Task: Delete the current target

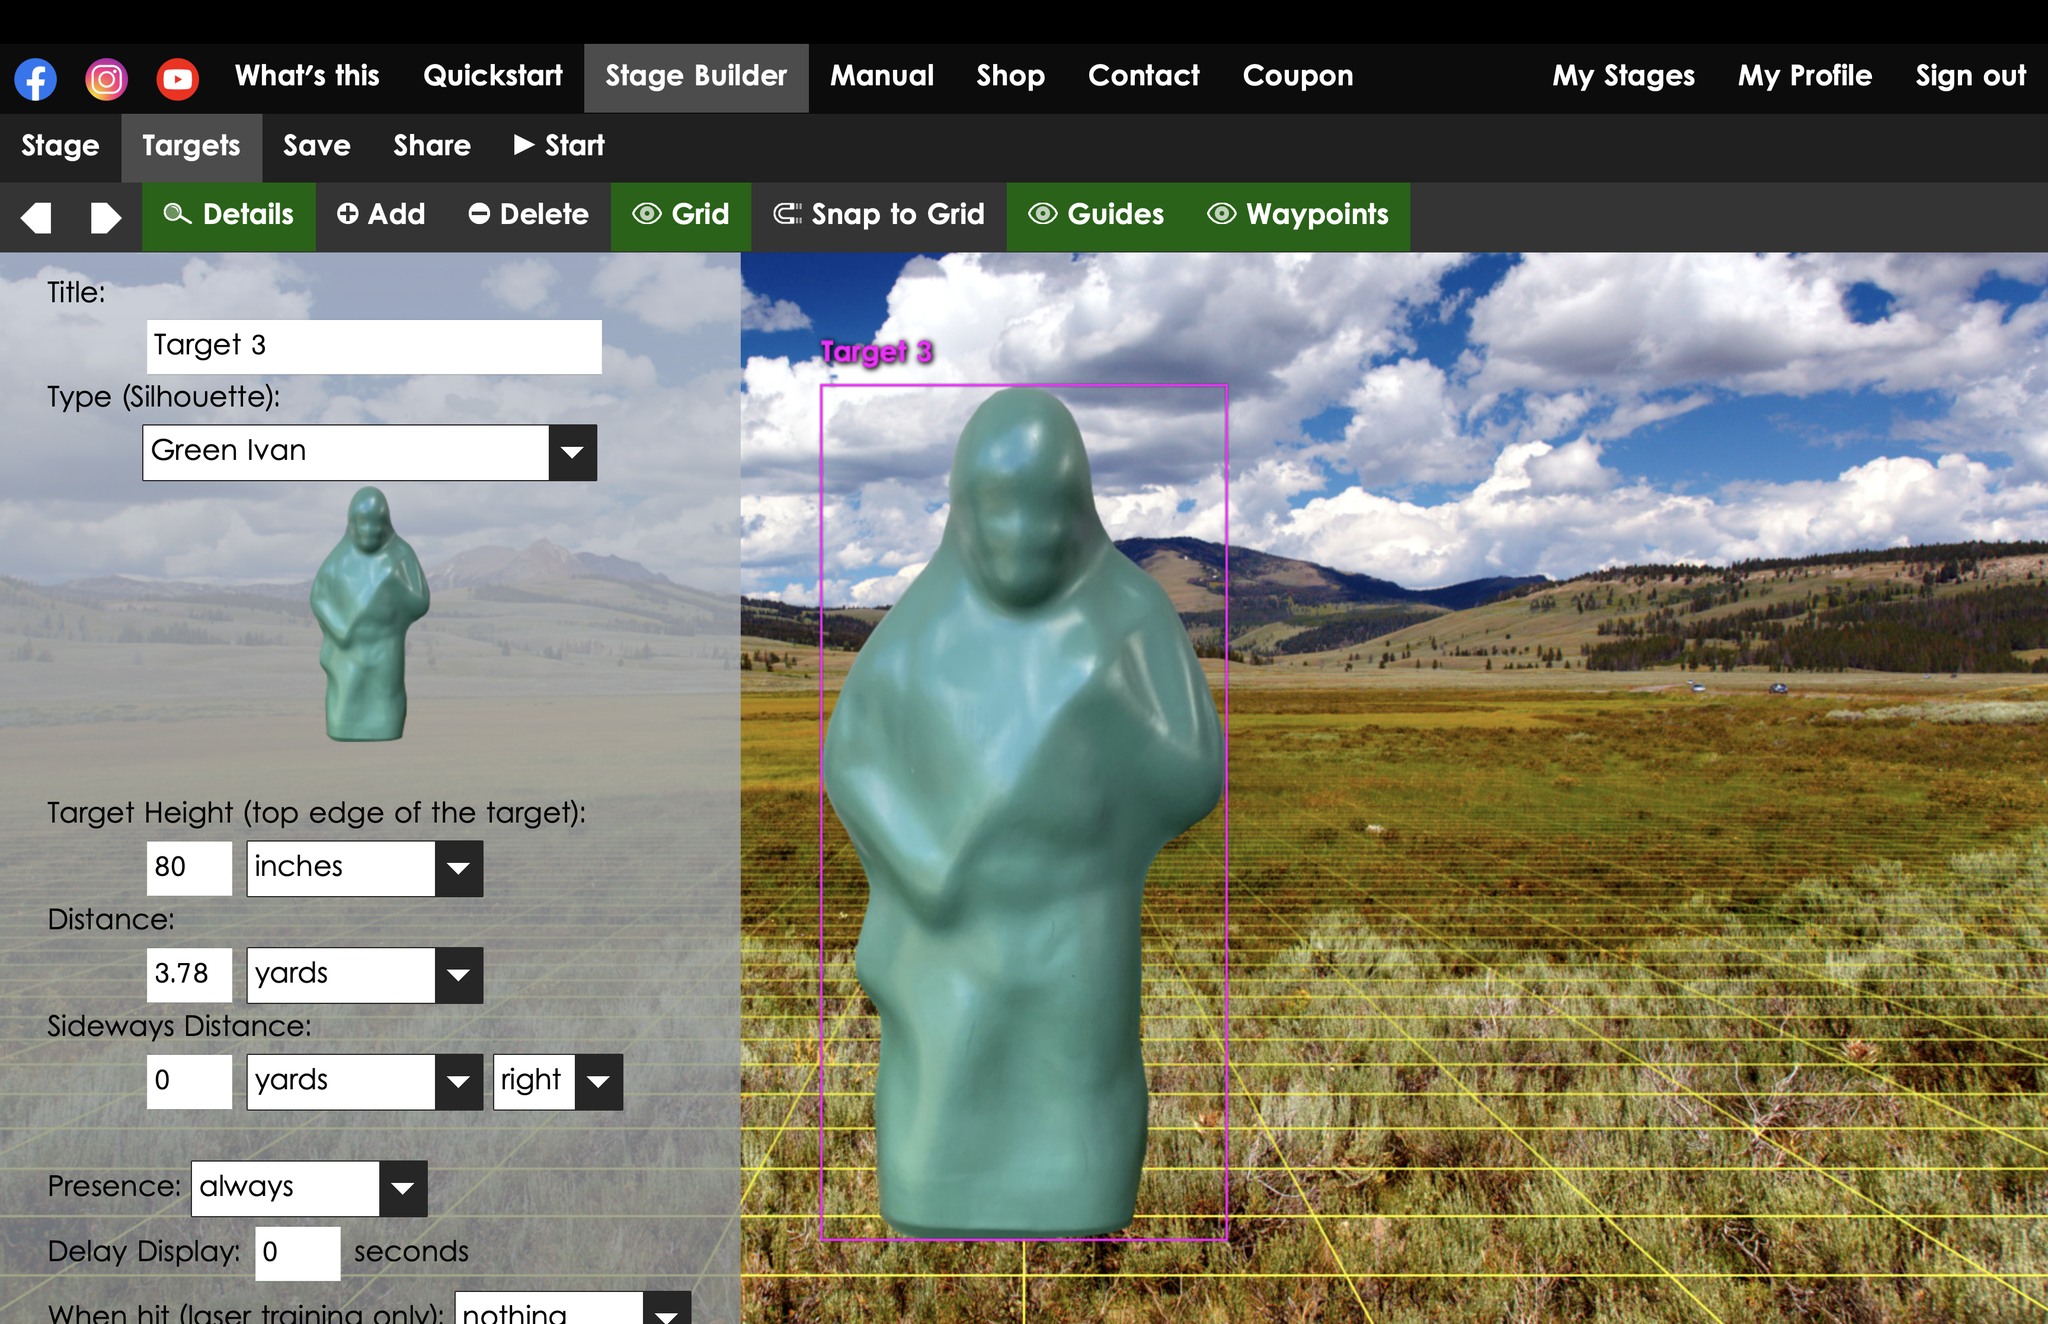Action: pyautogui.click(x=529, y=215)
